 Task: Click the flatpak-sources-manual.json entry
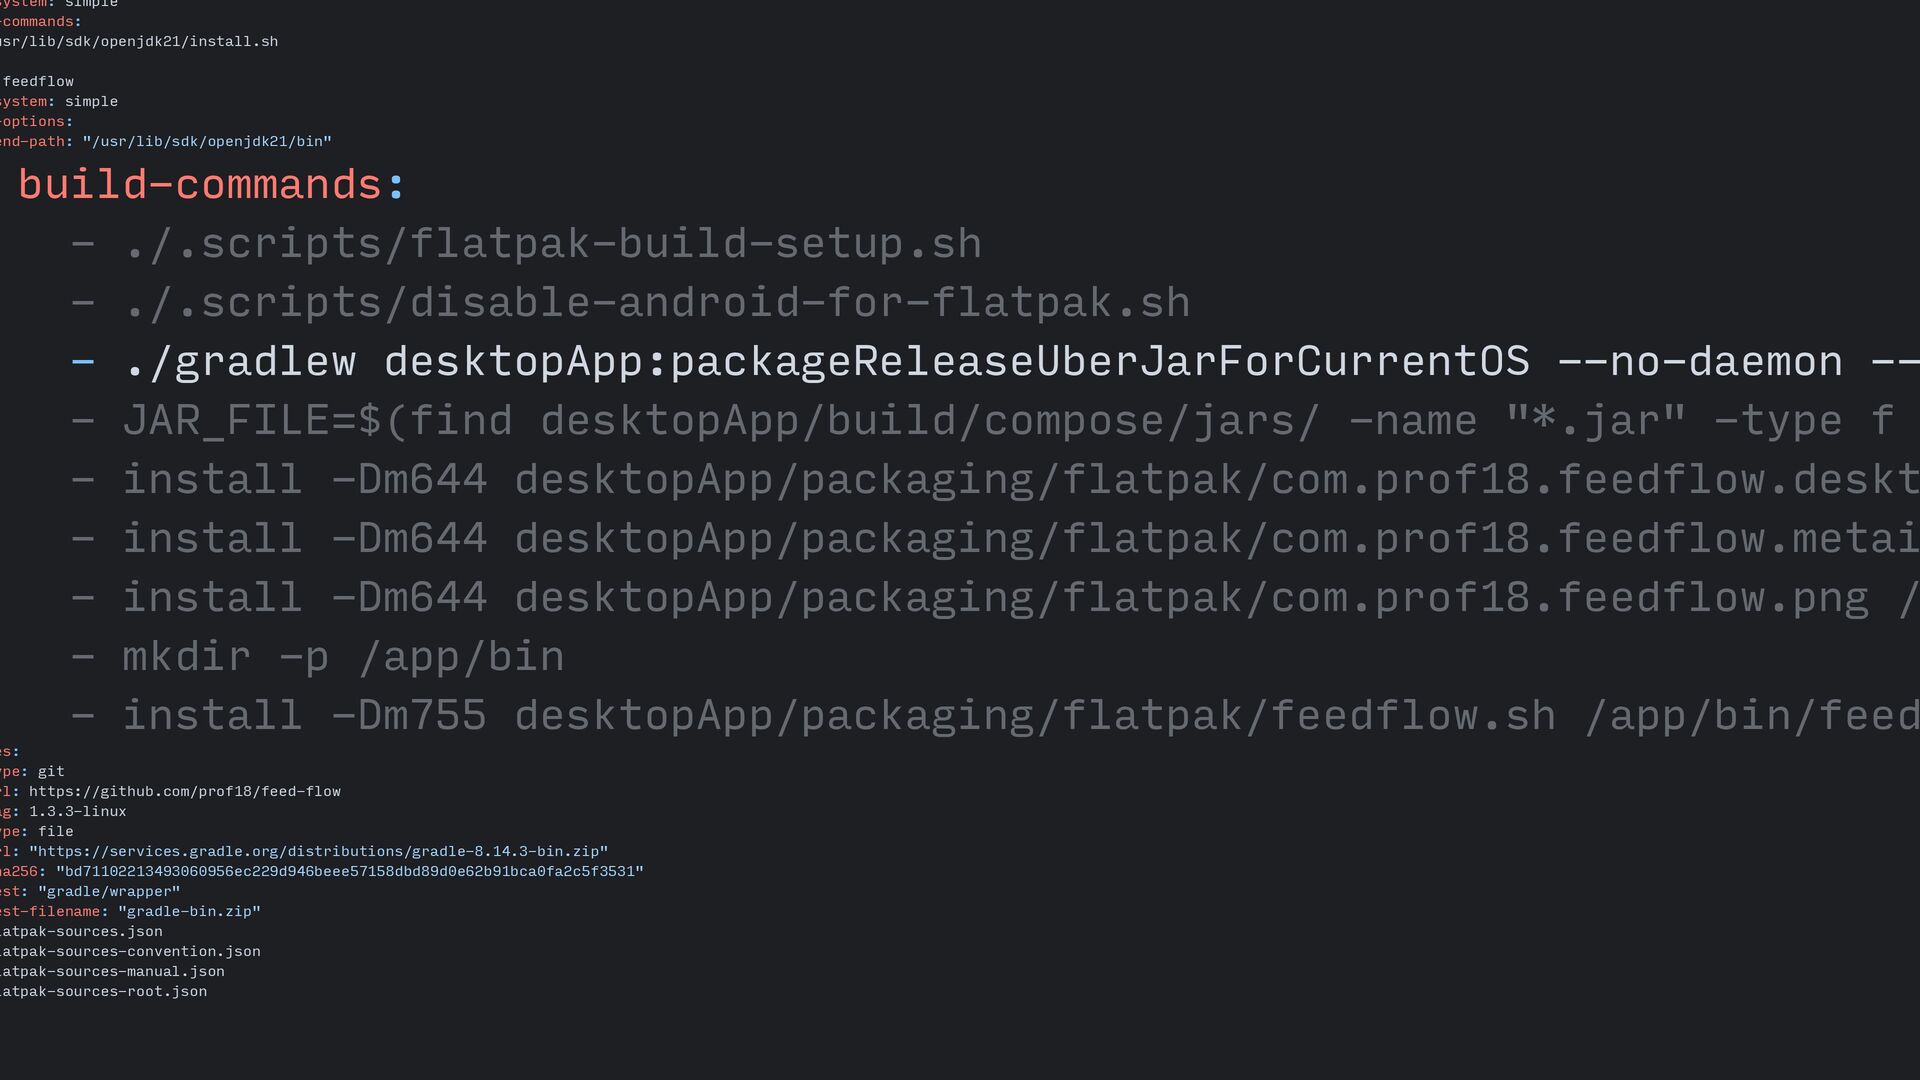(112, 972)
